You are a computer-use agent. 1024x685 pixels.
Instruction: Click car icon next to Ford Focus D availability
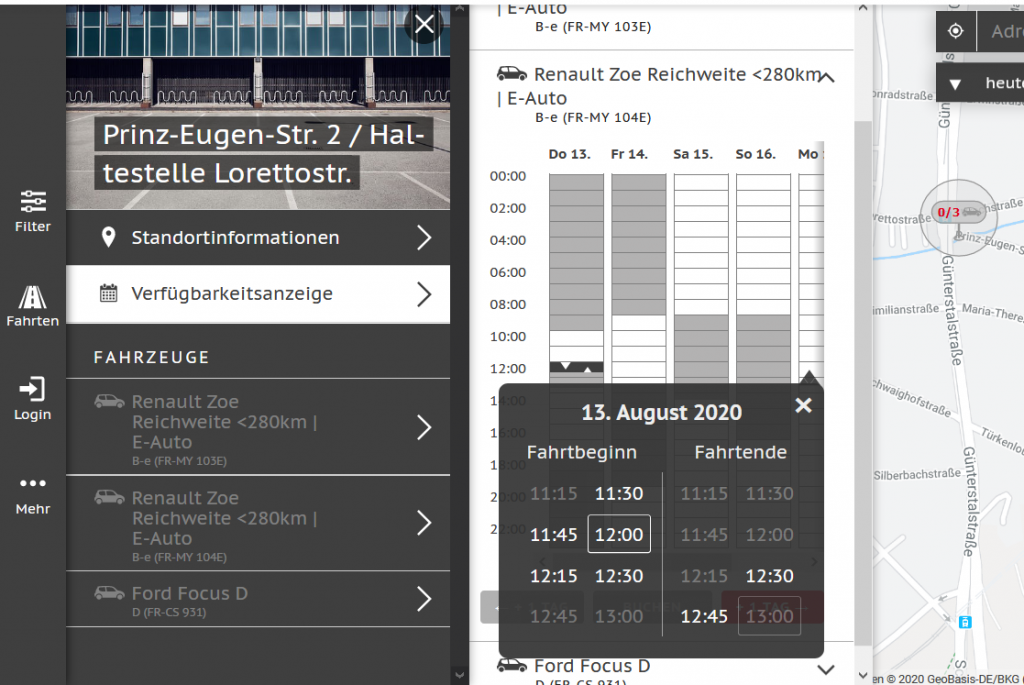click(512, 665)
